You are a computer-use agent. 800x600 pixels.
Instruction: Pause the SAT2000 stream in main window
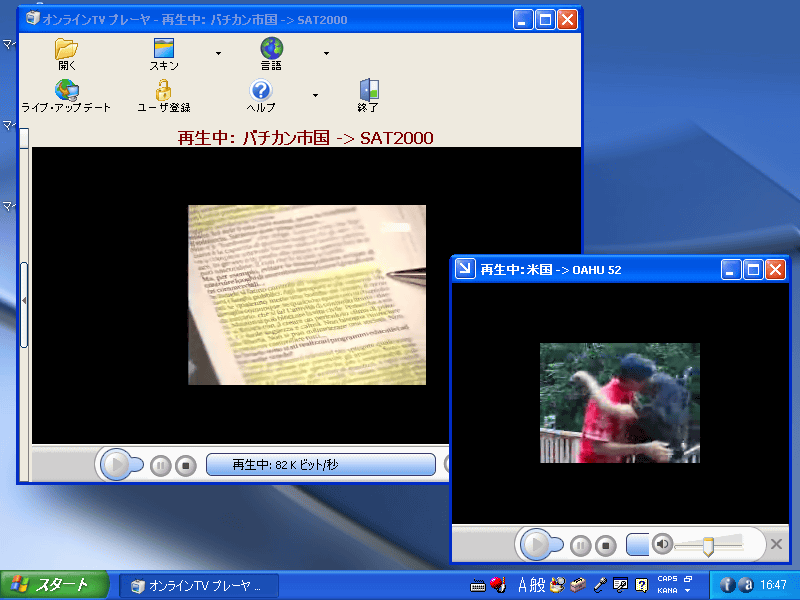pos(160,466)
